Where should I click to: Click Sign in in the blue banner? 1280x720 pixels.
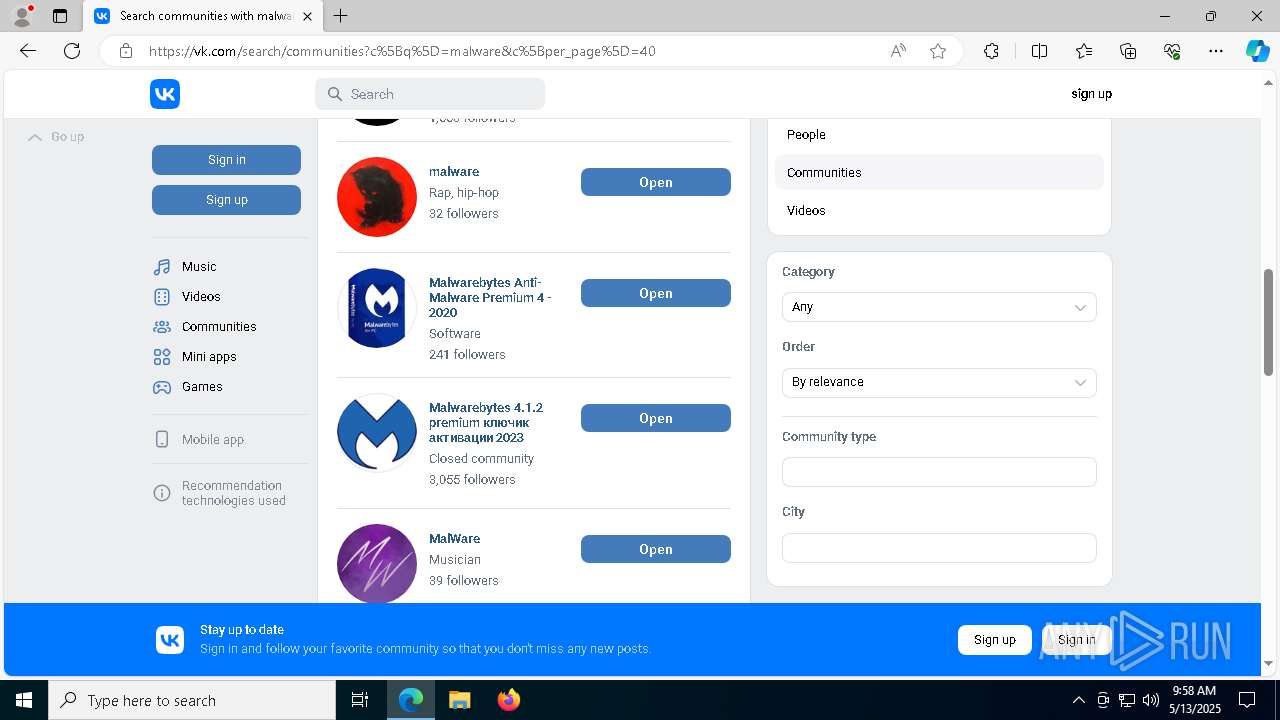point(1076,640)
